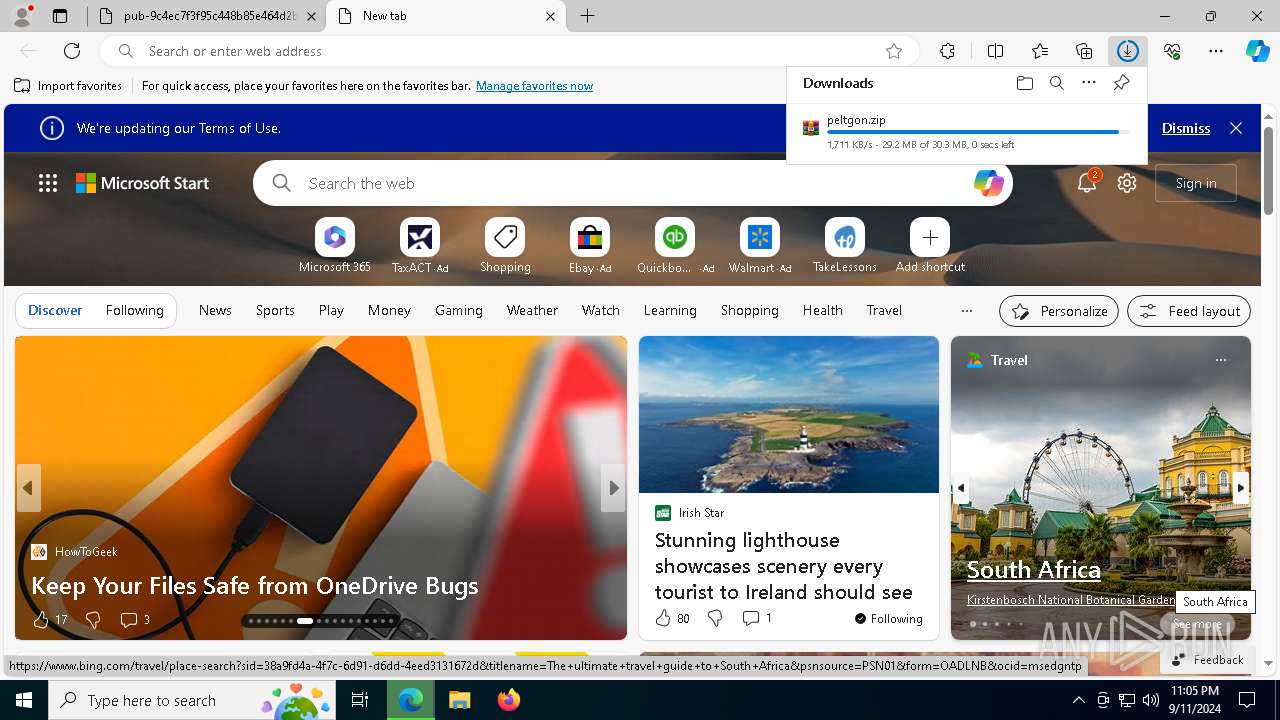The image size is (1280, 720).
Task: Like the lighthouse article
Action: click(663, 619)
